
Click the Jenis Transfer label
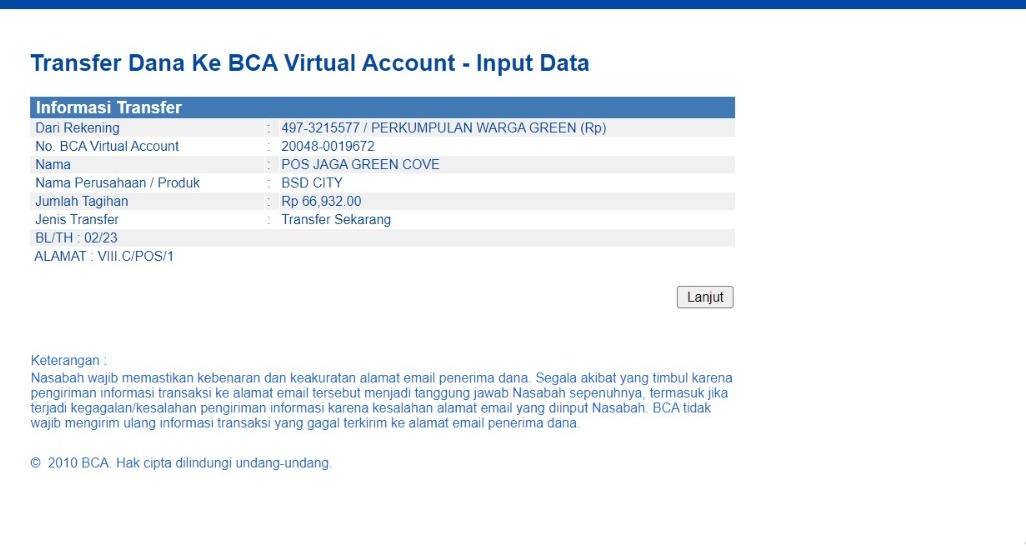[77, 219]
